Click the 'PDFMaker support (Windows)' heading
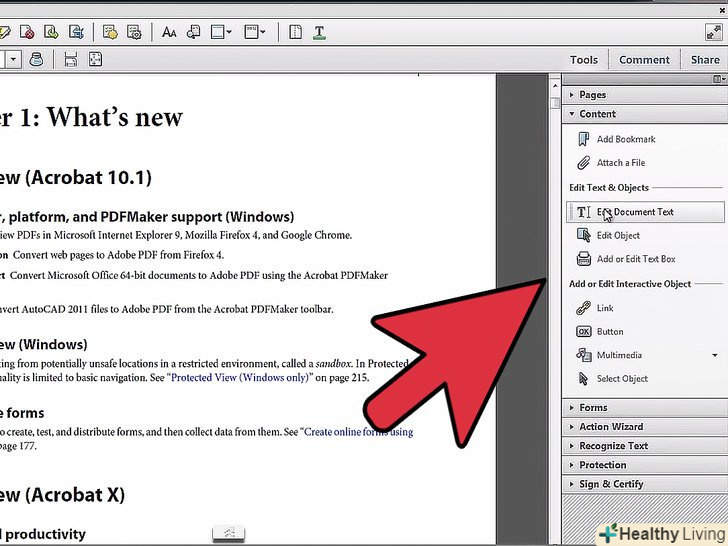Screen dimensions: 728x546 197,217
